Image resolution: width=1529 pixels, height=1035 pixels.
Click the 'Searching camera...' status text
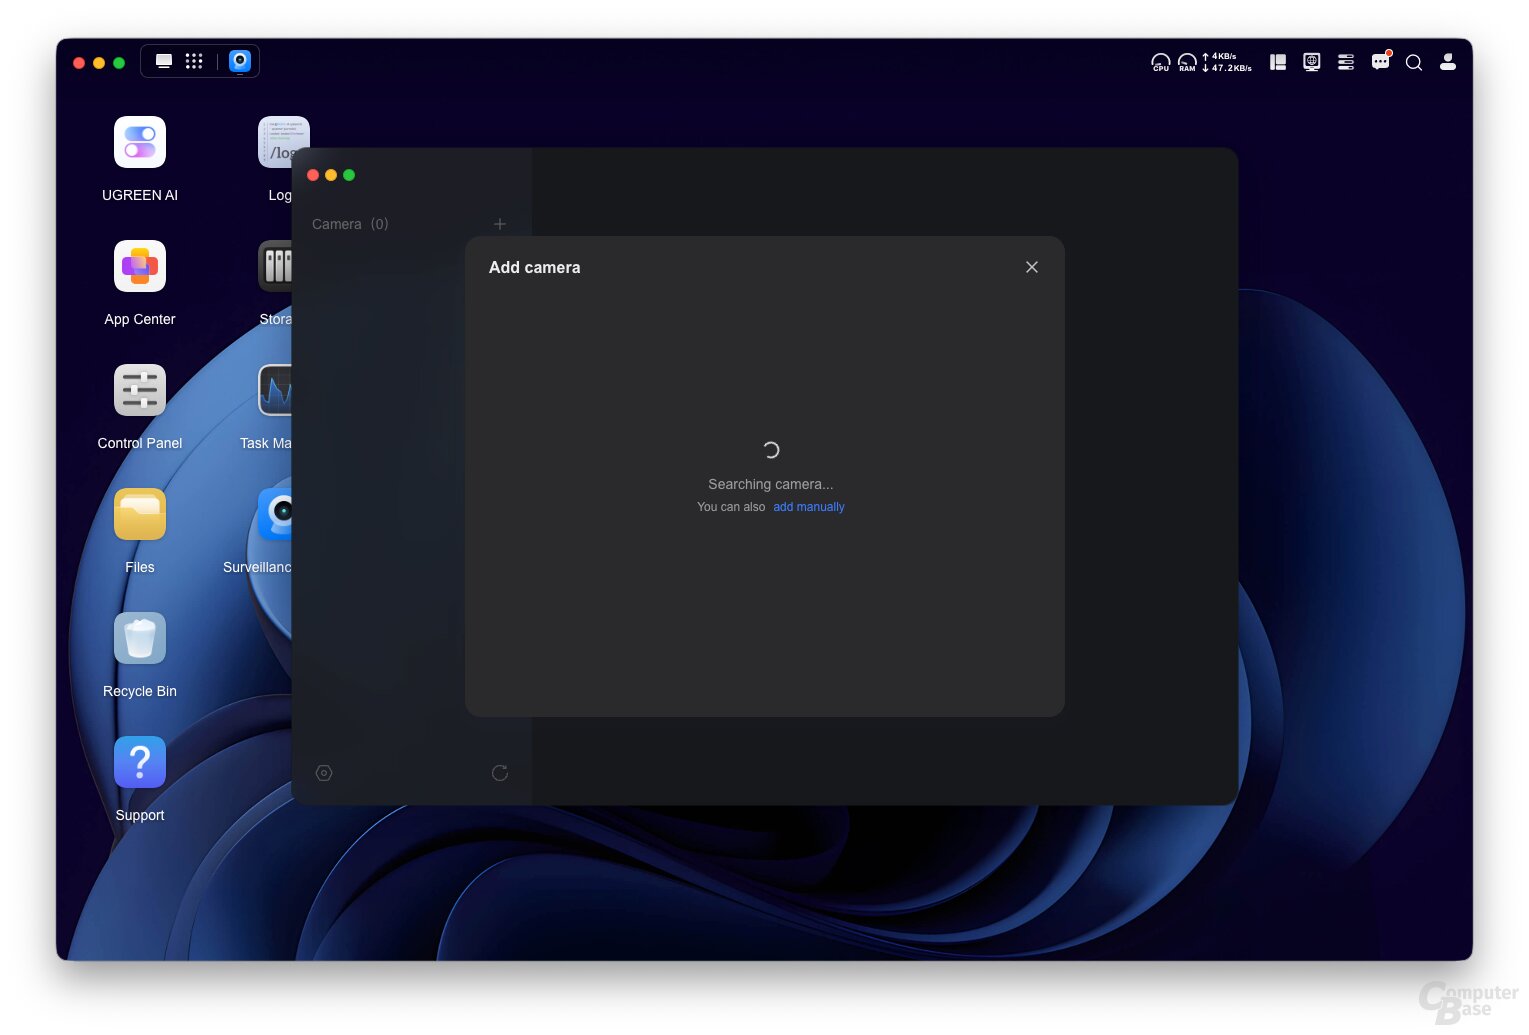point(771,484)
